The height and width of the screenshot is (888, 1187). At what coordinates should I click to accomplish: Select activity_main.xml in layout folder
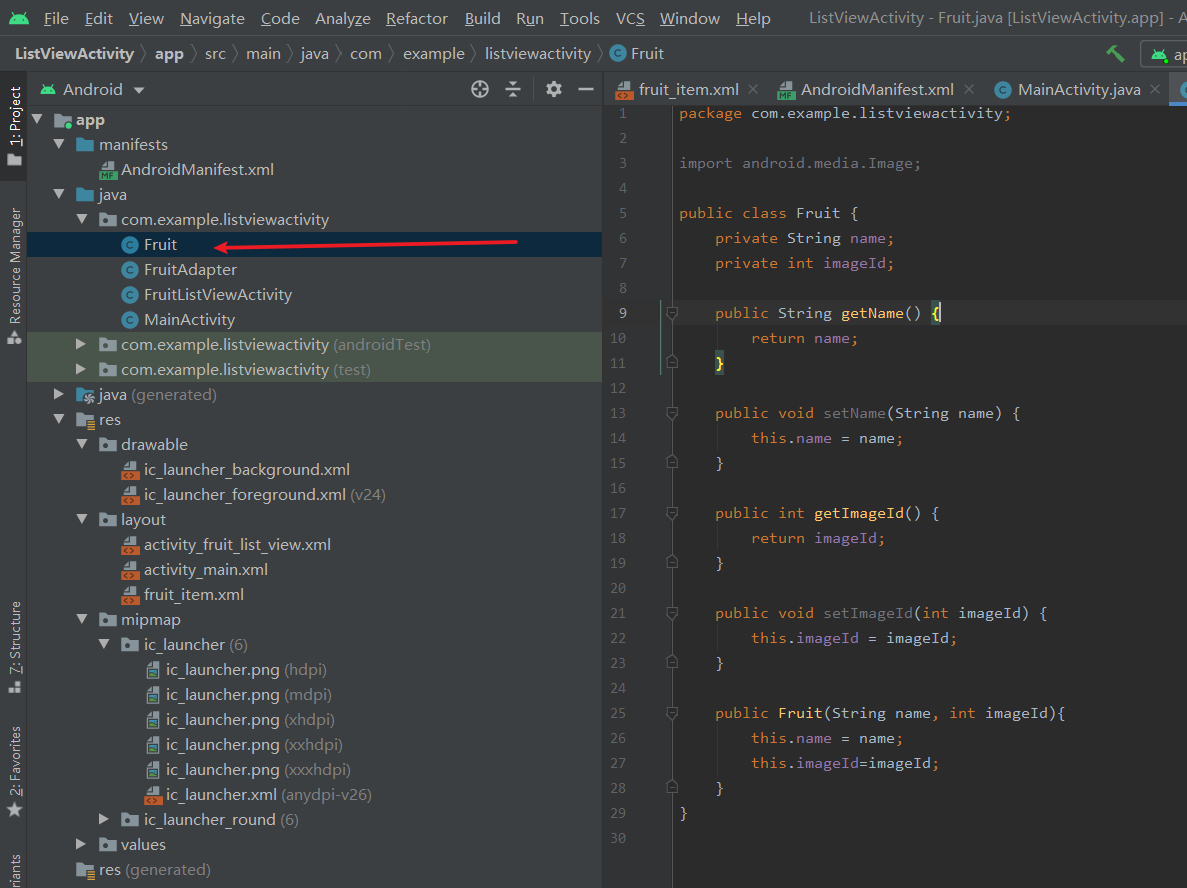(206, 569)
